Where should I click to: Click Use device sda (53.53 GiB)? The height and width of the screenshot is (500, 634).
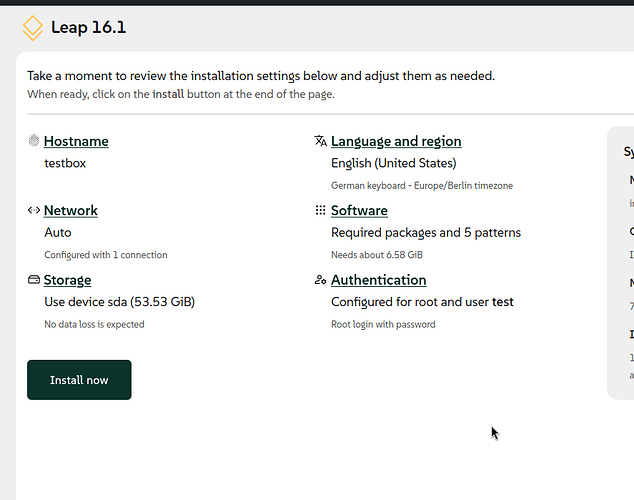coord(120,302)
